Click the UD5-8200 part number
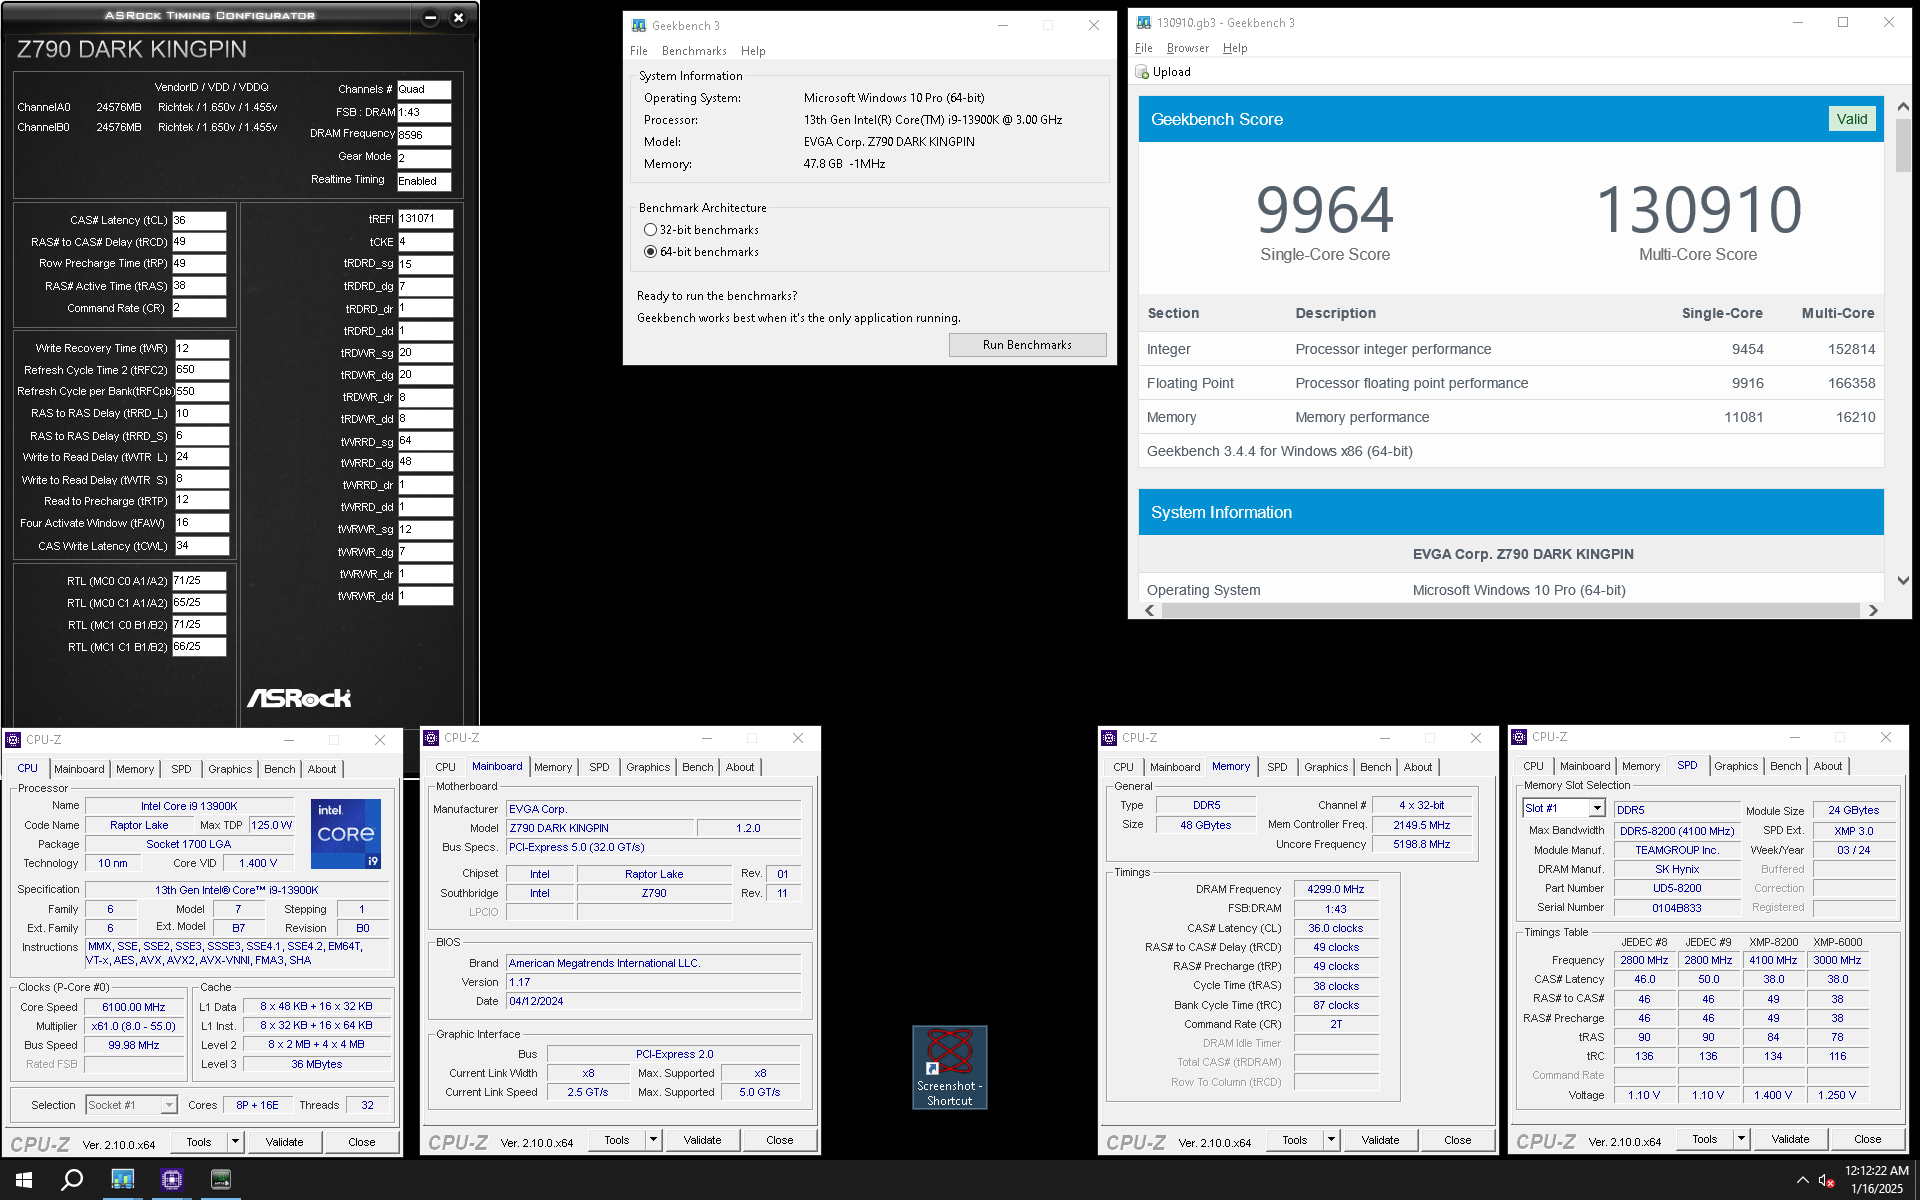Image resolution: width=1920 pixels, height=1200 pixels. pos(1677,888)
